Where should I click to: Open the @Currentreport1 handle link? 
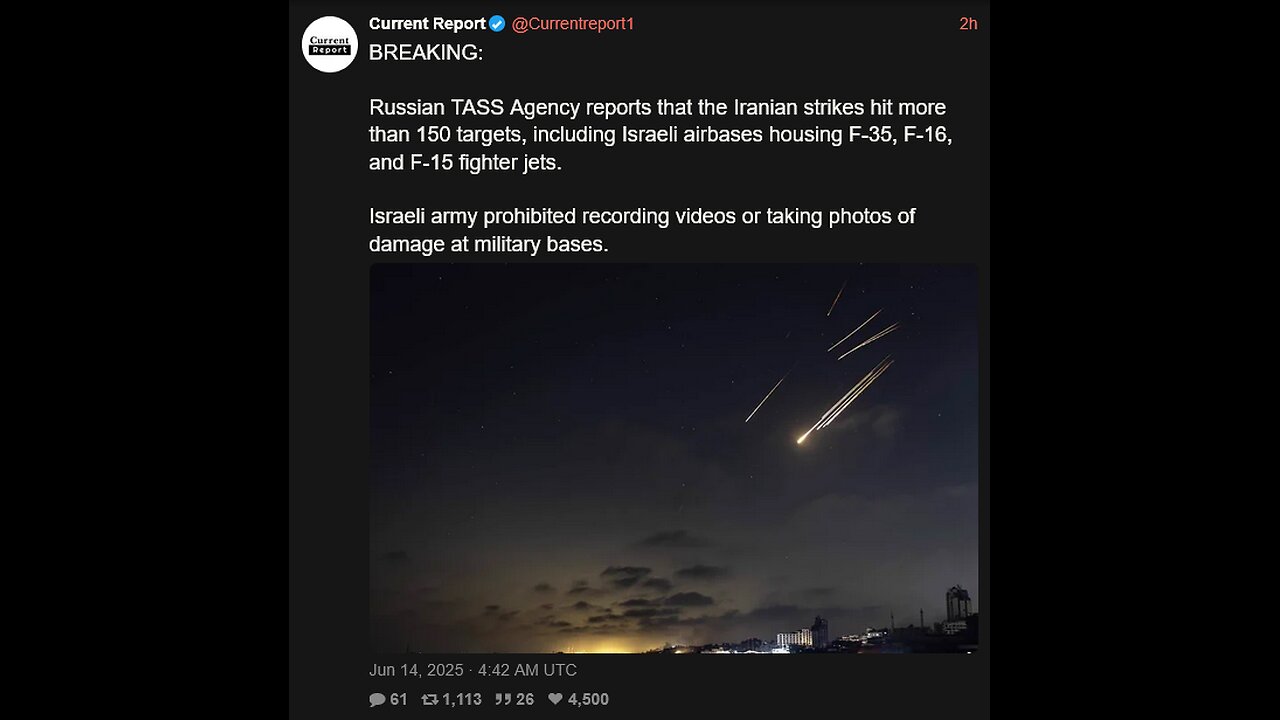573,24
